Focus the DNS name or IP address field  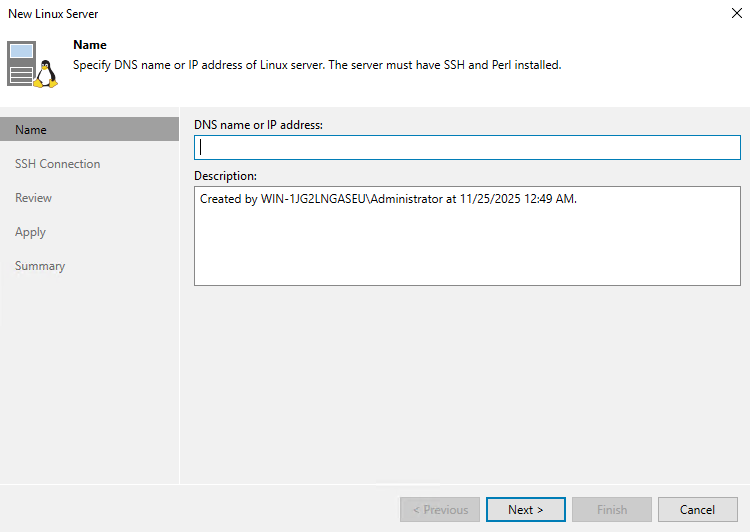(x=467, y=148)
